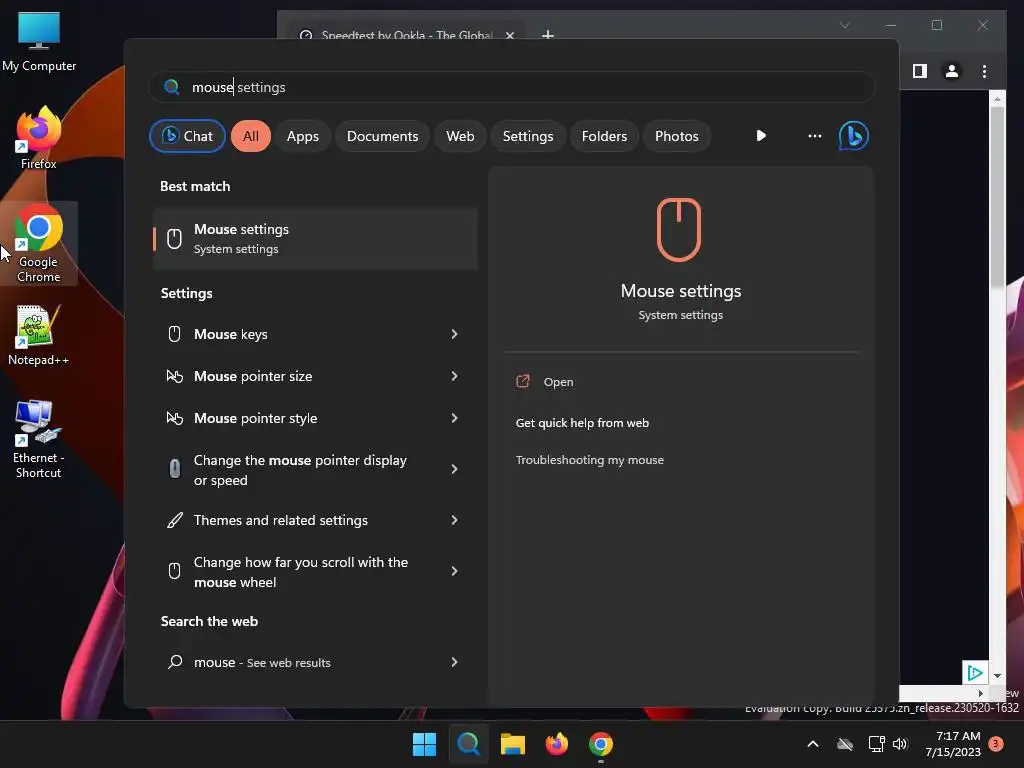The height and width of the screenshot is (768, 1024).
Task: Select the Web filter tab
Action: (460, 136)
